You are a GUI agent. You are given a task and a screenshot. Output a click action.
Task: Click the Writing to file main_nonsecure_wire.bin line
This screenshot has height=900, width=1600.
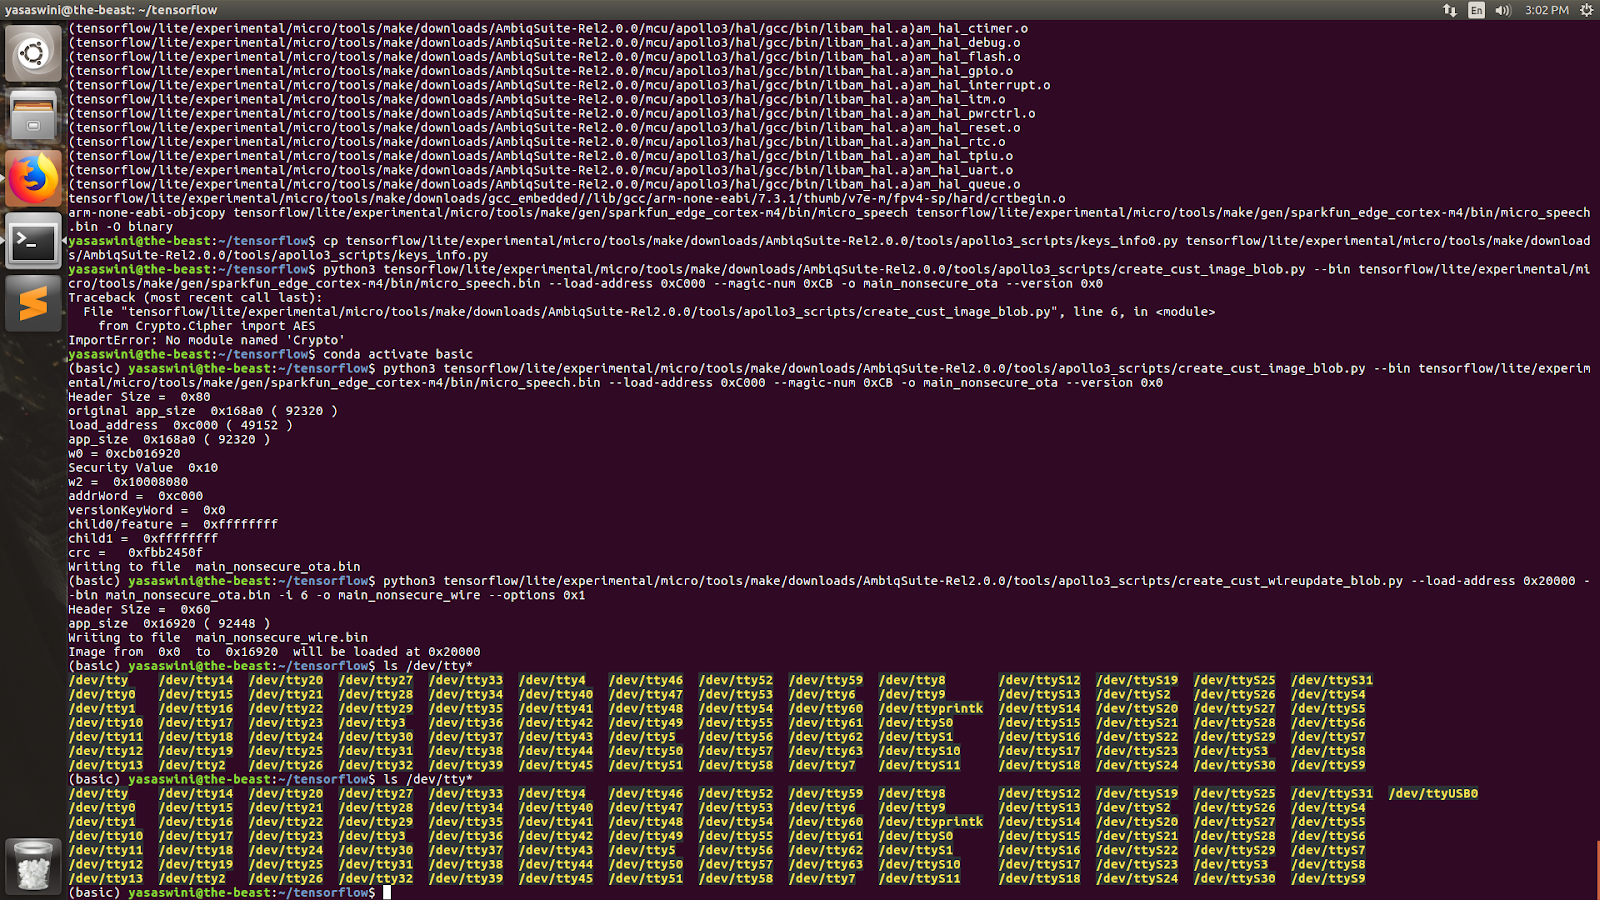(x=218, y=638)
